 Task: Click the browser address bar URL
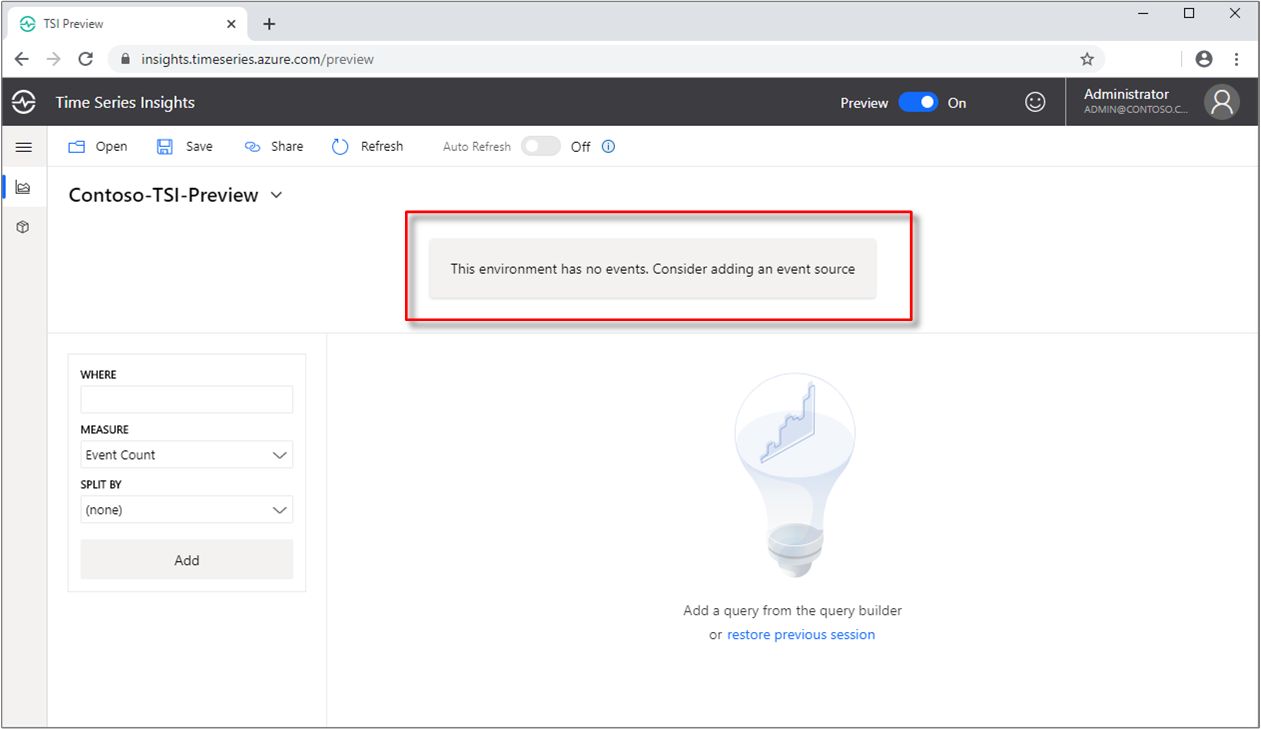point(258,59)
